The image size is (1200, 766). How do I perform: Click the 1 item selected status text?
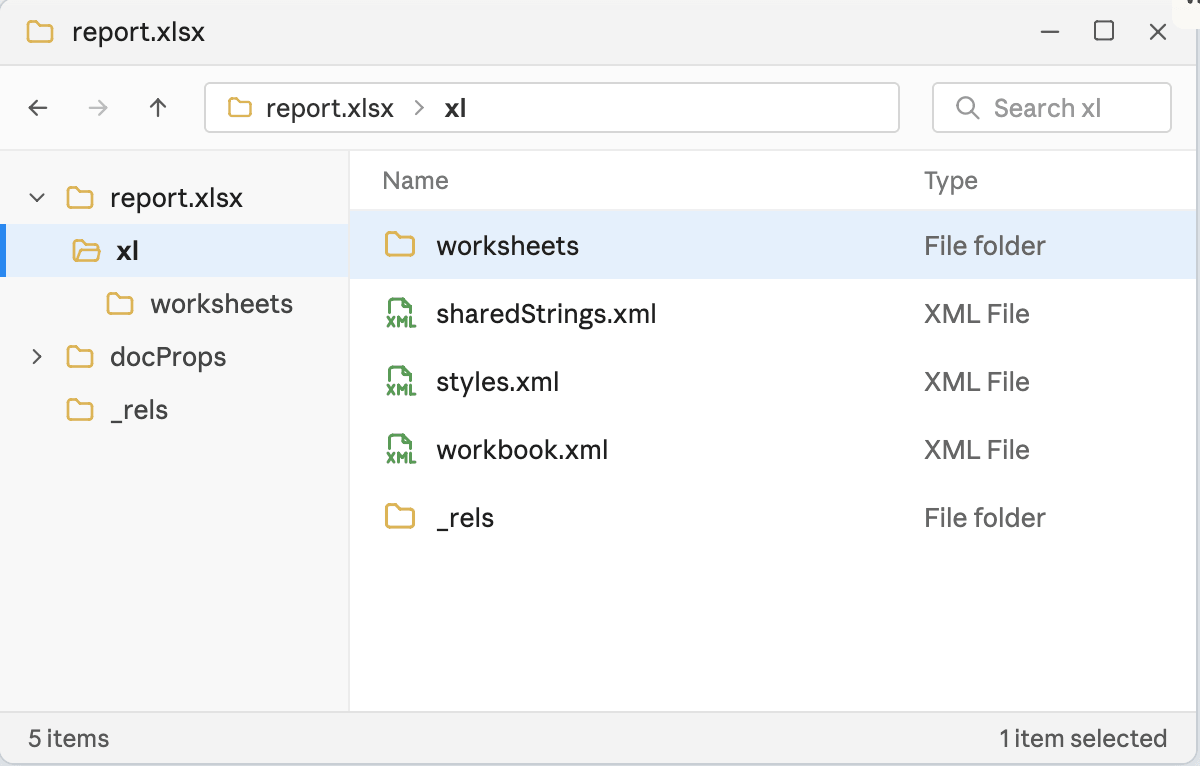pyautogui.click(x=1083, y=739)
